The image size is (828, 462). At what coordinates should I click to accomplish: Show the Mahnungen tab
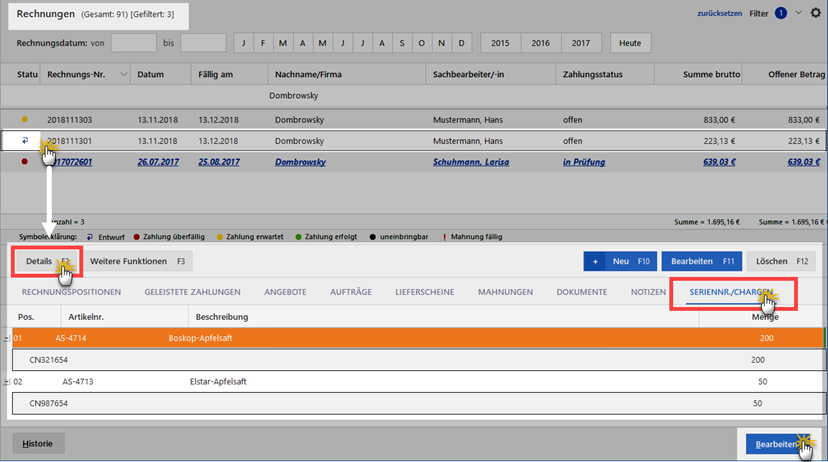(505, 292)
